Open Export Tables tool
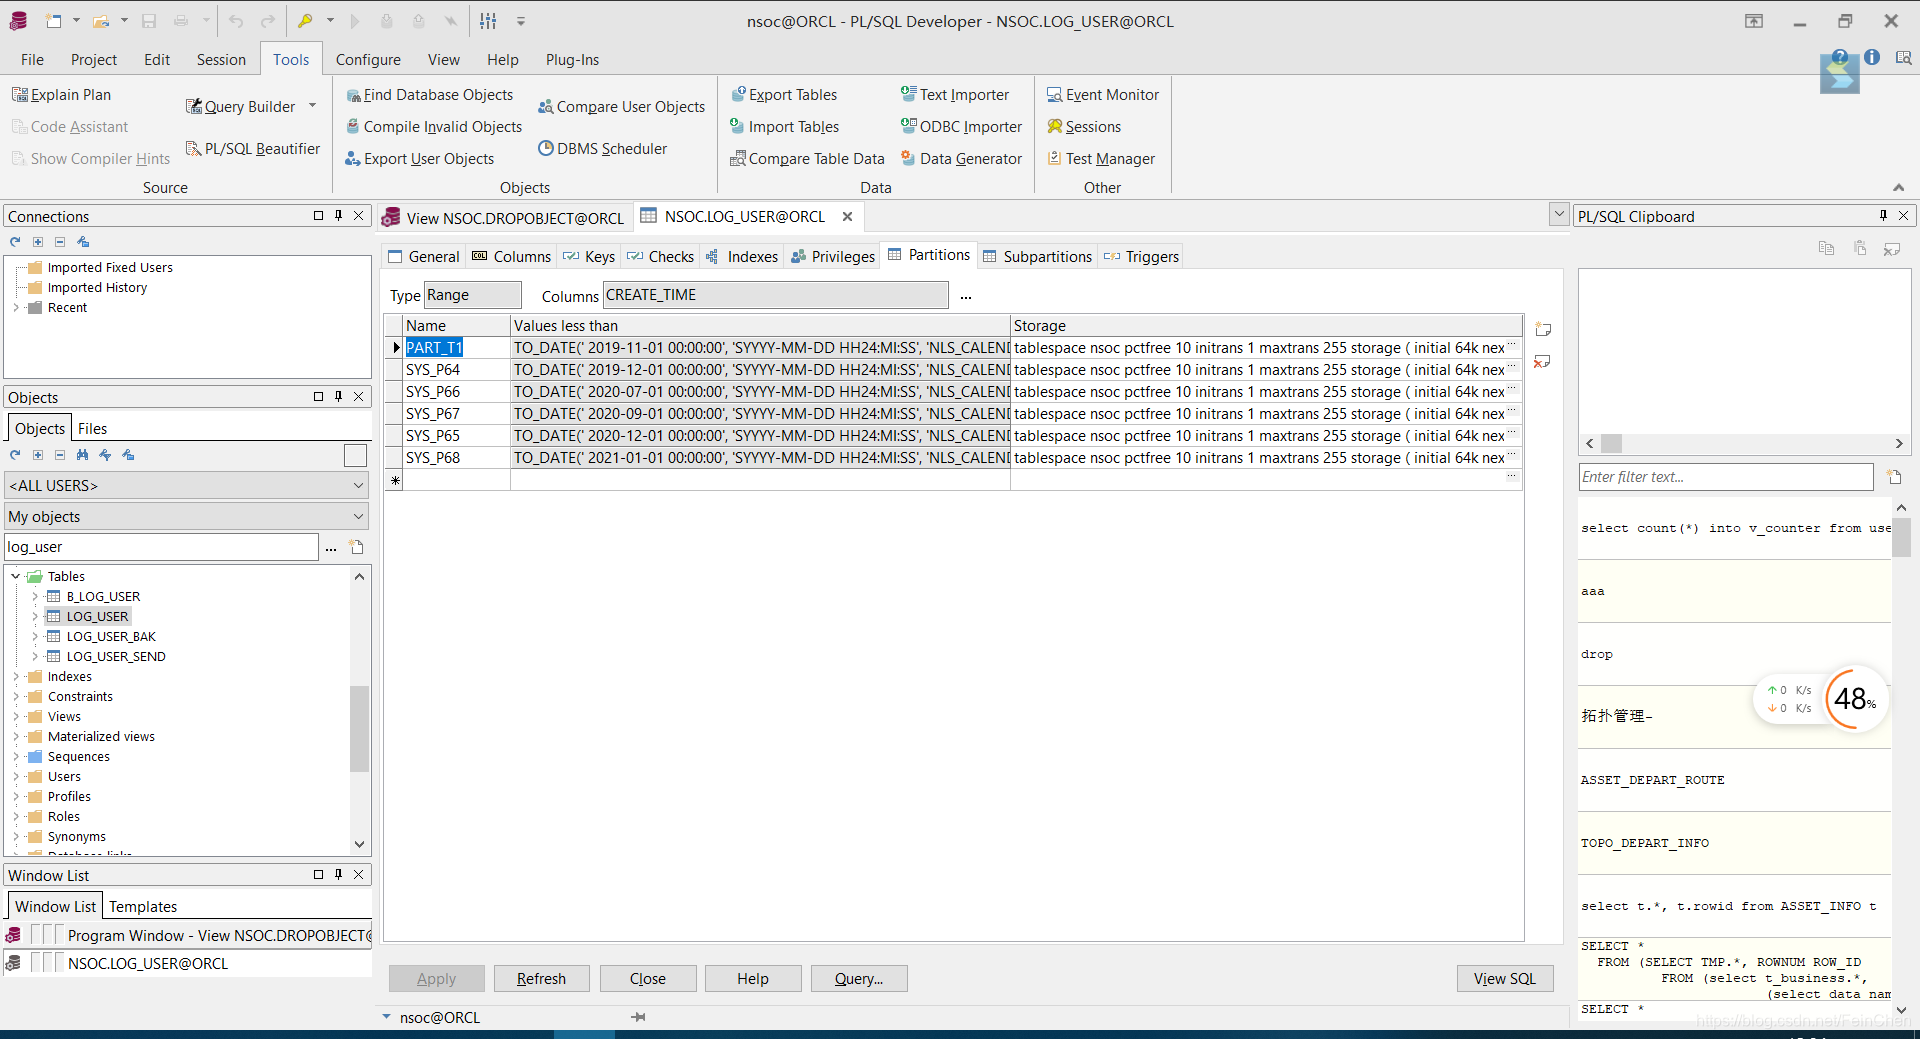 tap(784, 95)
